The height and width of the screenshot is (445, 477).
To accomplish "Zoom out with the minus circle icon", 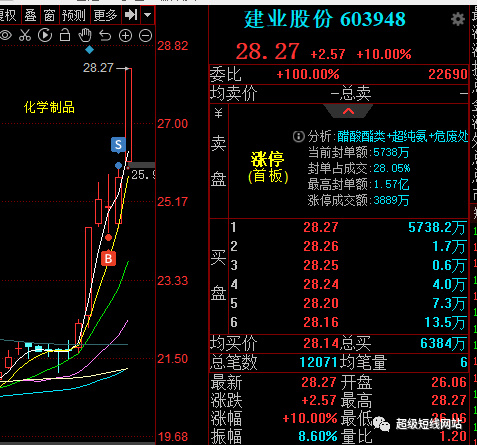I will (x=145, y=36).
